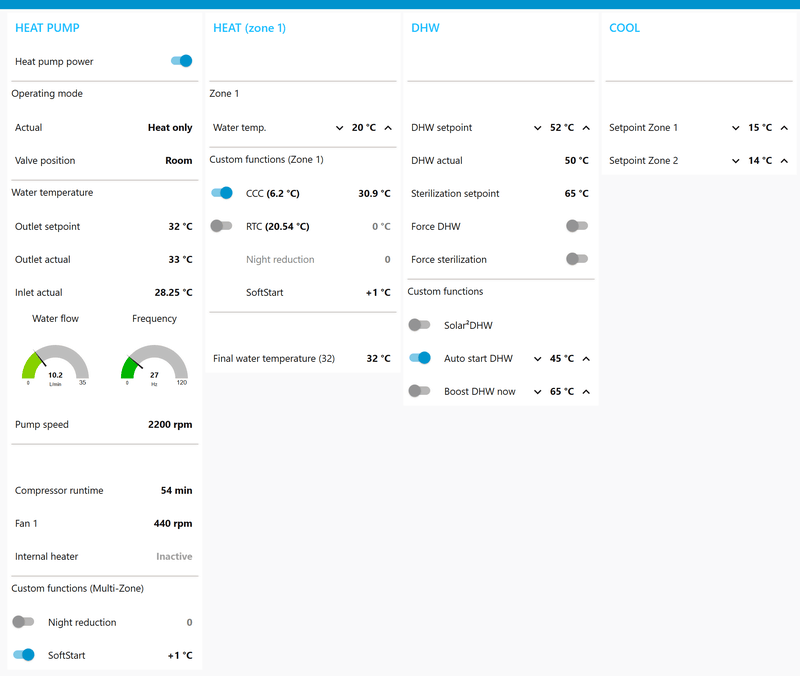Increase Zone 1 Water temp. with up chevron

coord(388,128)
